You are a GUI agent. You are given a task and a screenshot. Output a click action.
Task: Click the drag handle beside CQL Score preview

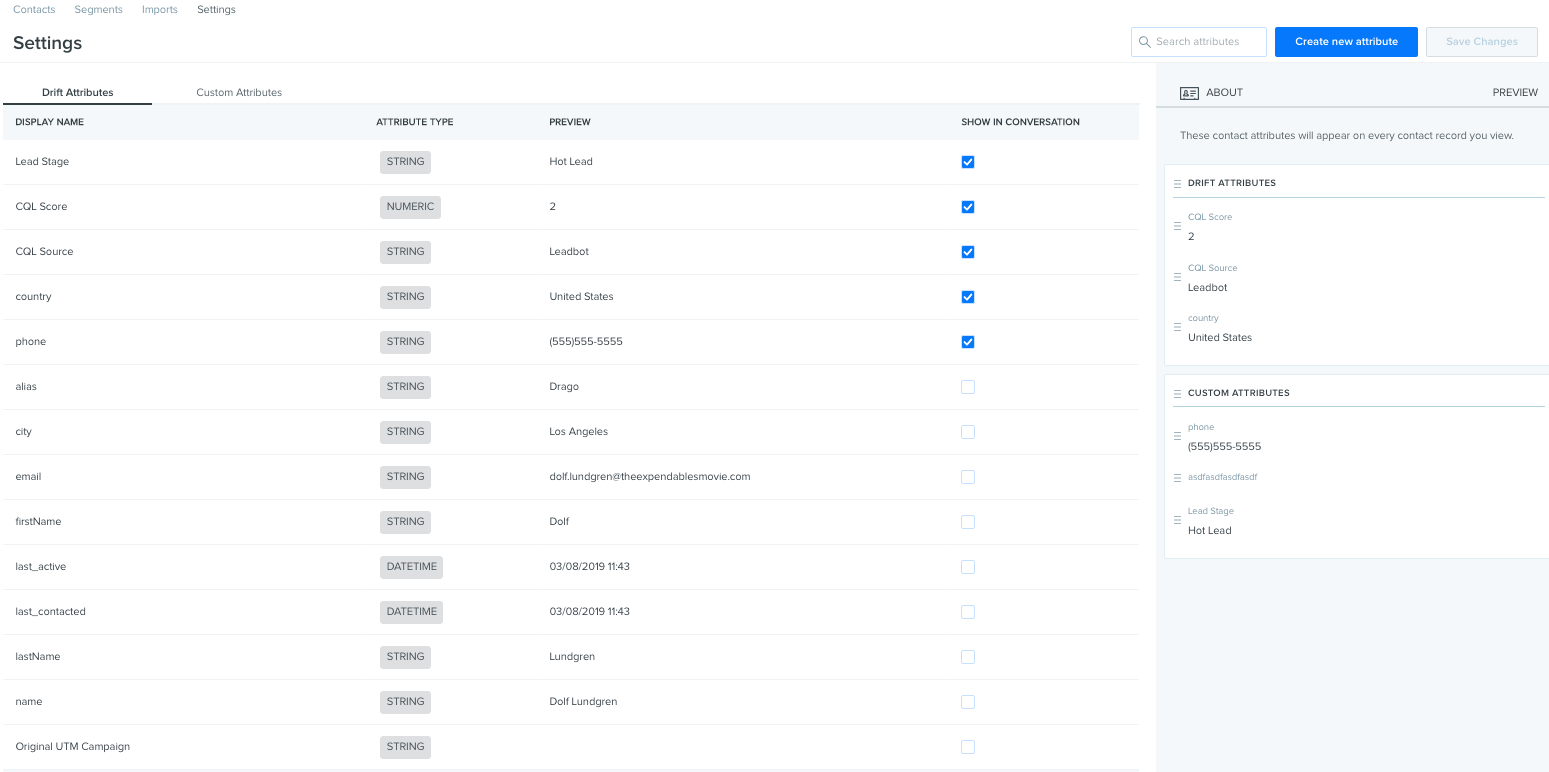[1177, 227]
